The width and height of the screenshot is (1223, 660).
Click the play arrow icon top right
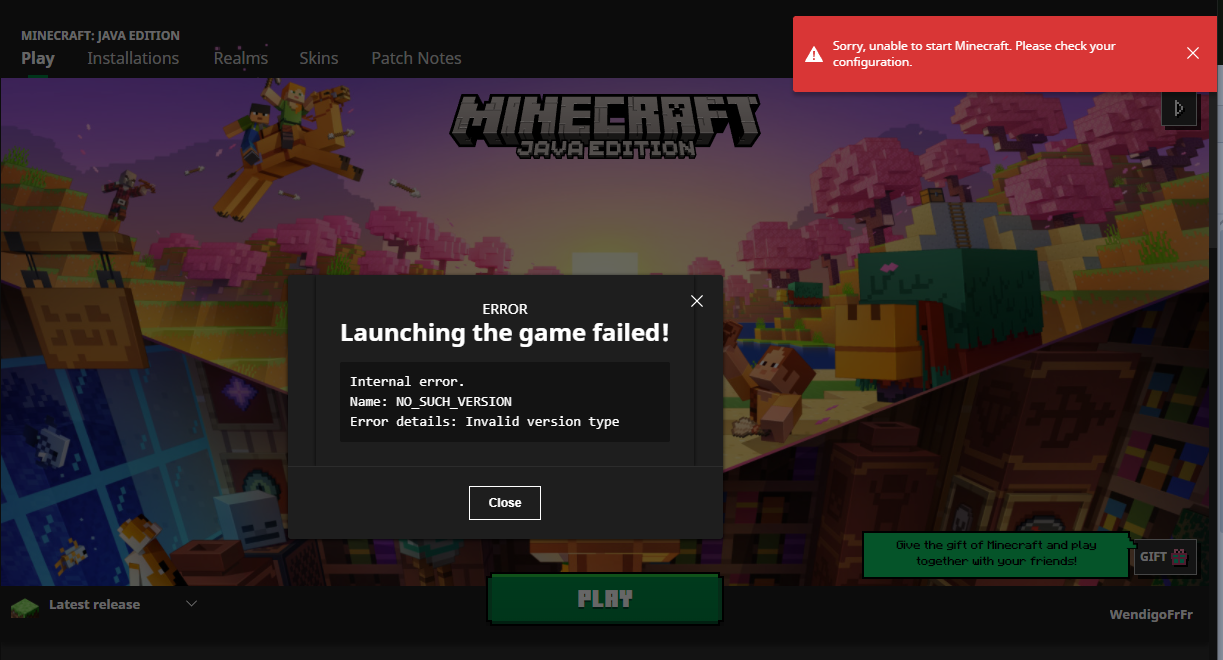coord(1180,108)
